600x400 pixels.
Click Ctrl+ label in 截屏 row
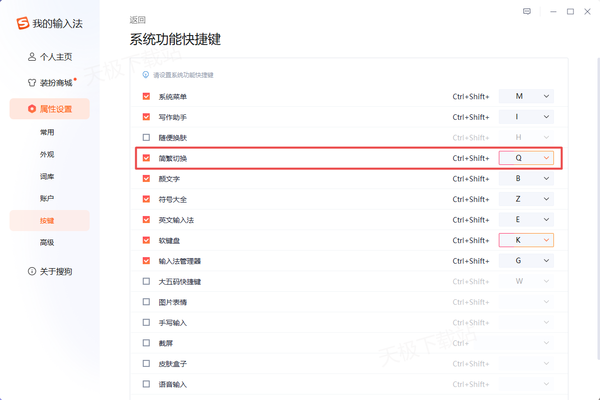pyautogui.click(x=460, y=343)
